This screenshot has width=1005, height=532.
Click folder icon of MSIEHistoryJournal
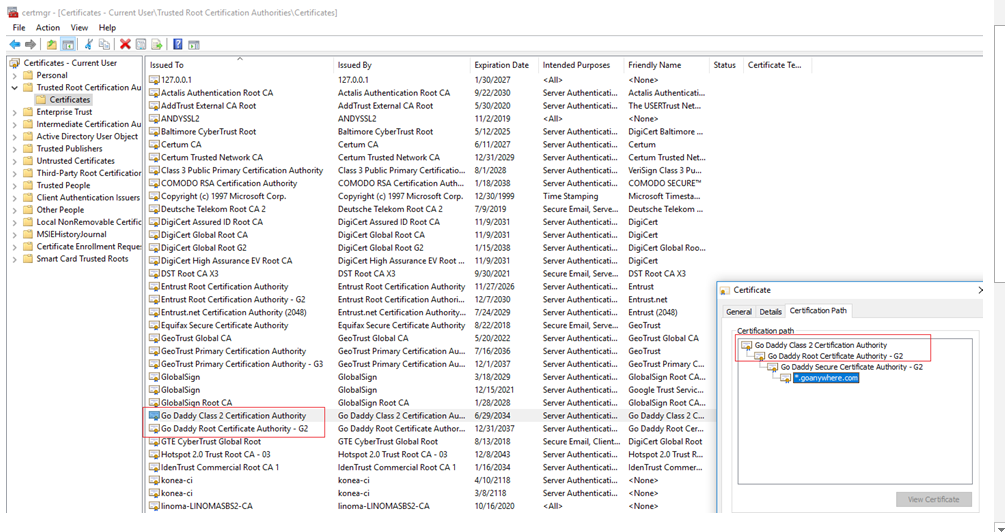[28, 234]
